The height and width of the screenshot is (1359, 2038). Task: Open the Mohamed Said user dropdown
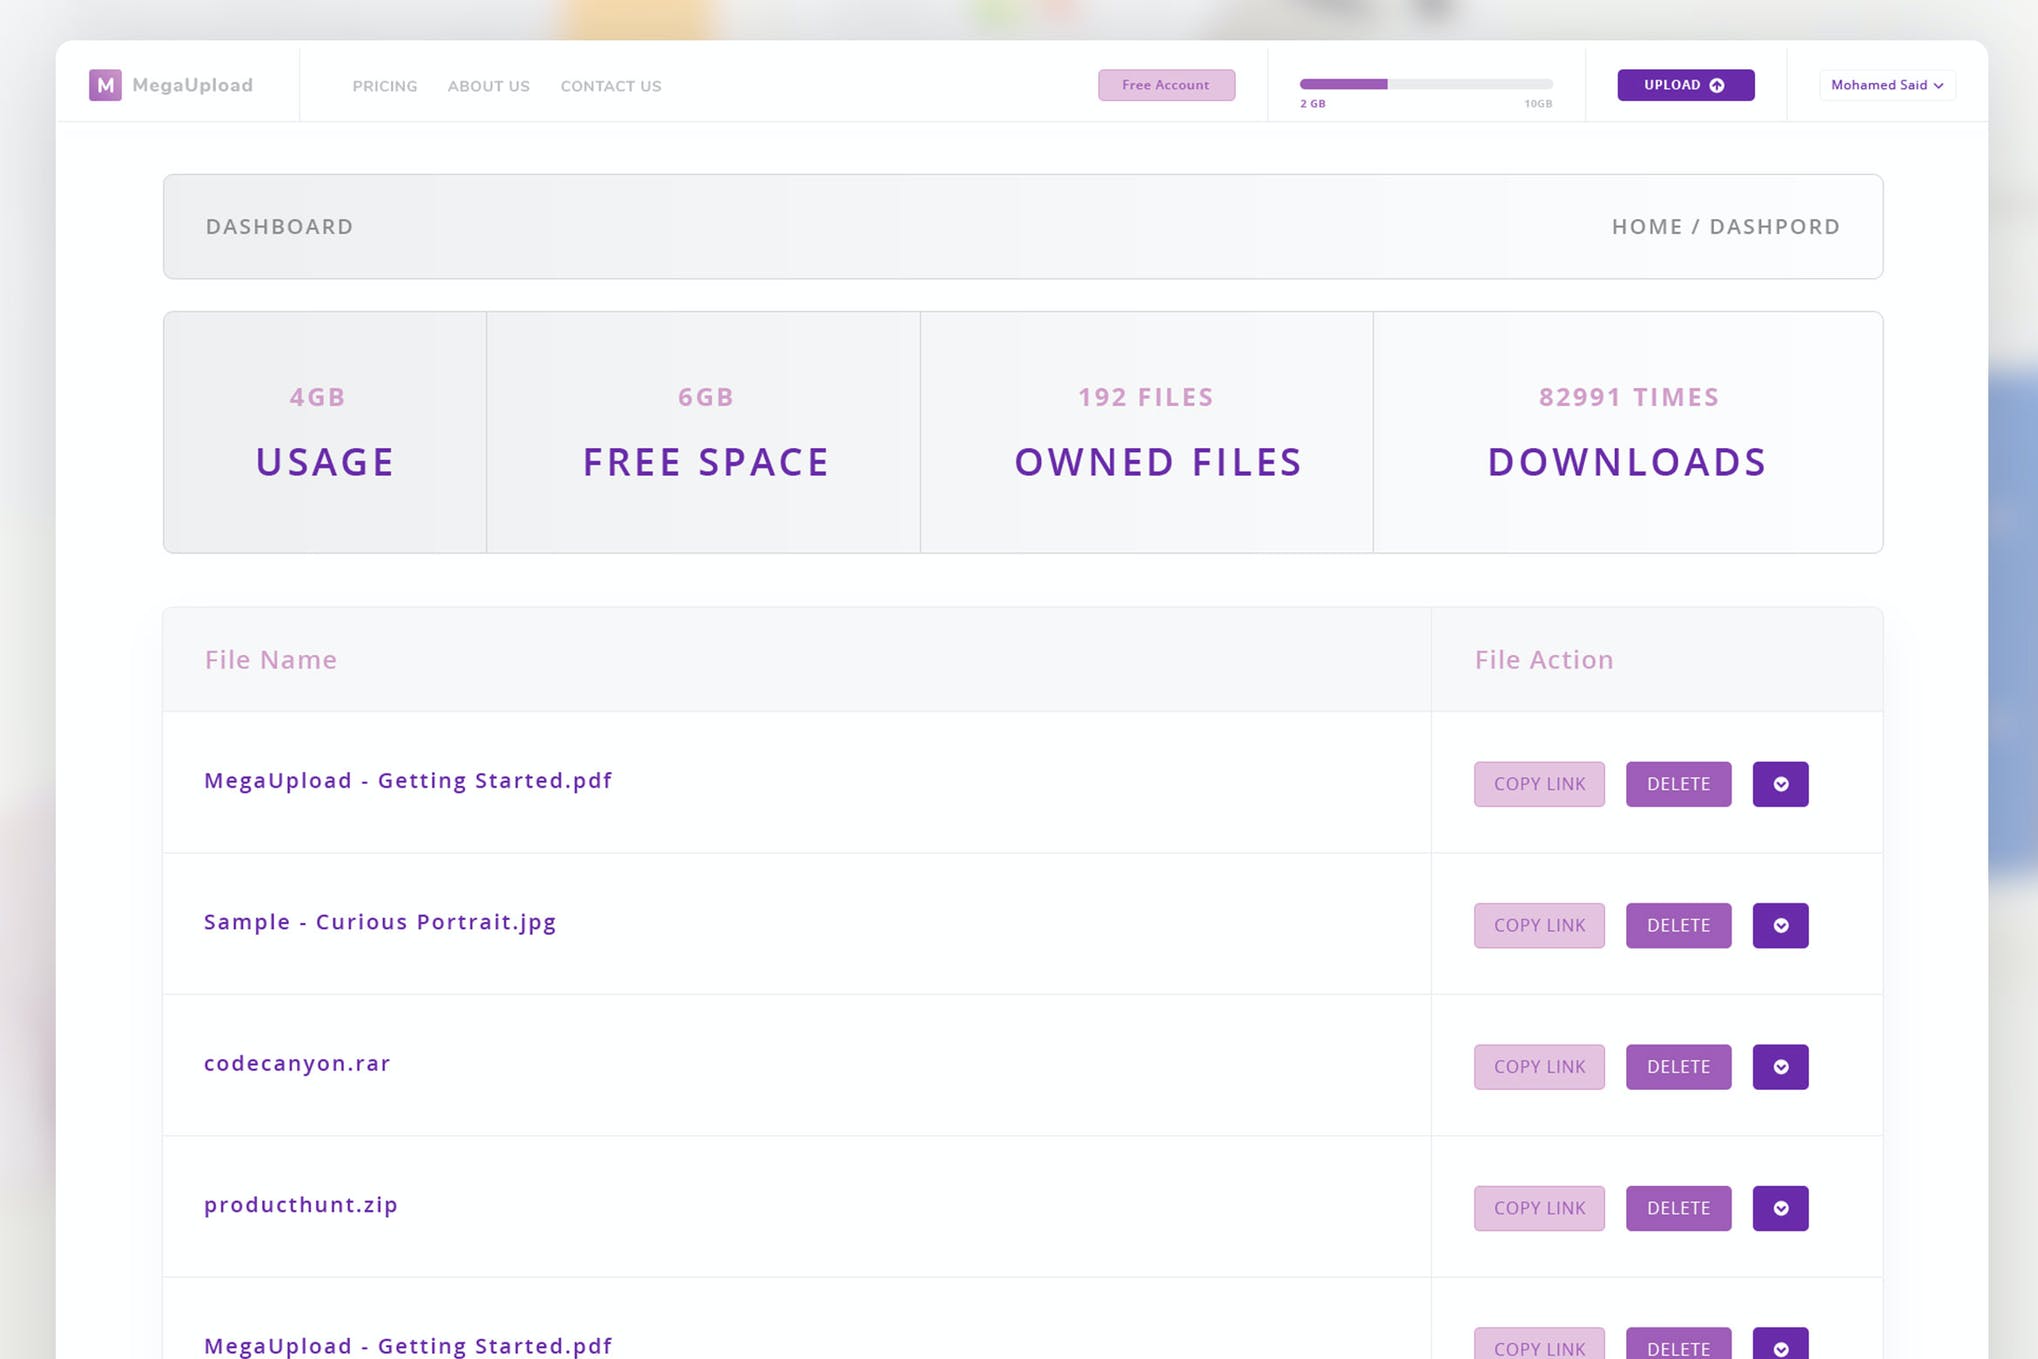tap(1887, 85)
